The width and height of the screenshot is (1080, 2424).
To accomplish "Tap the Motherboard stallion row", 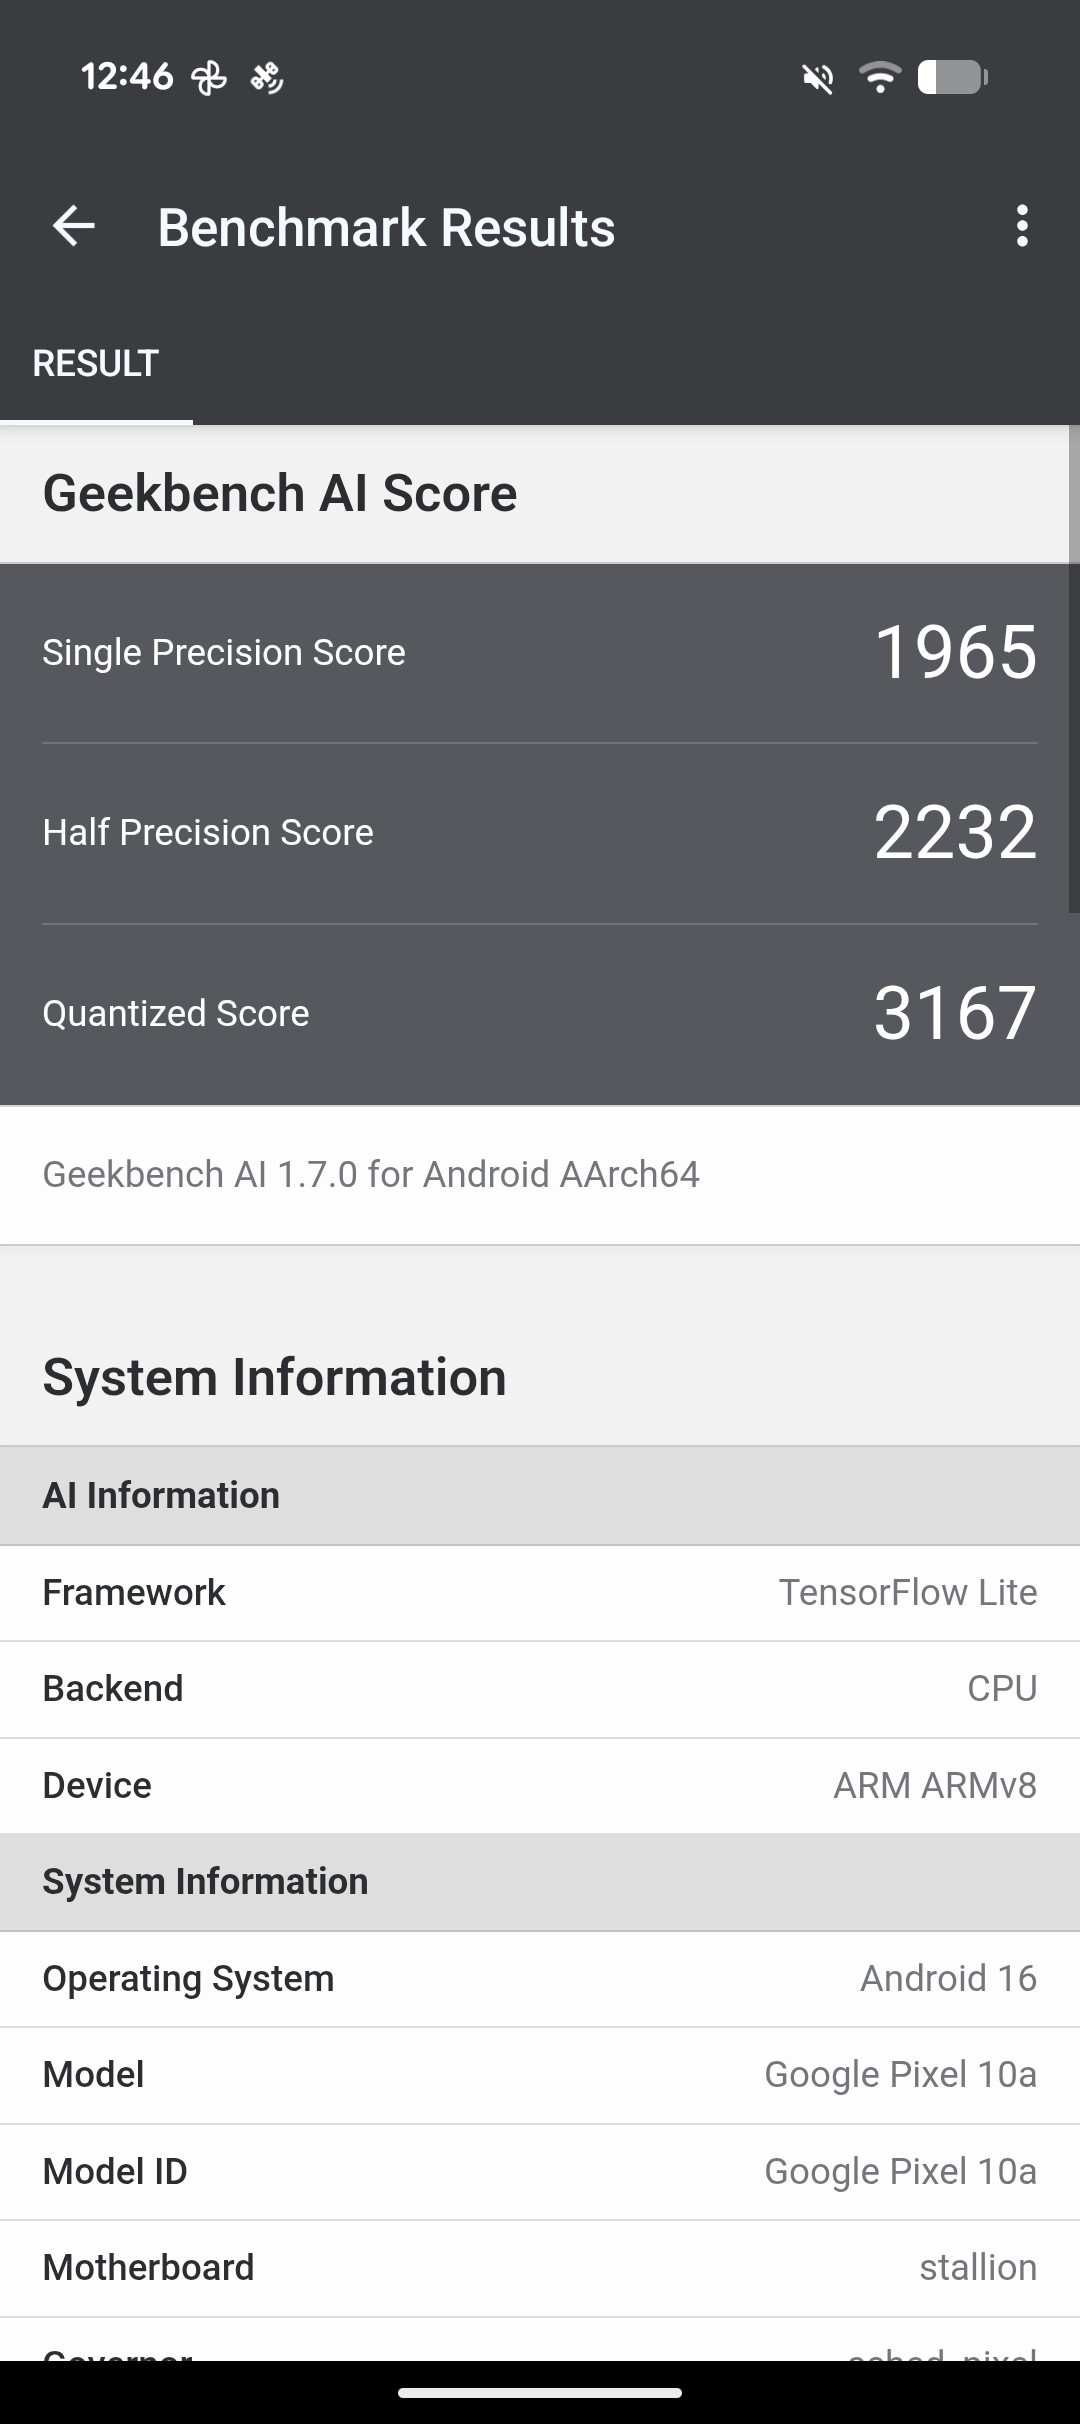I will click(x=540, y=2268).
